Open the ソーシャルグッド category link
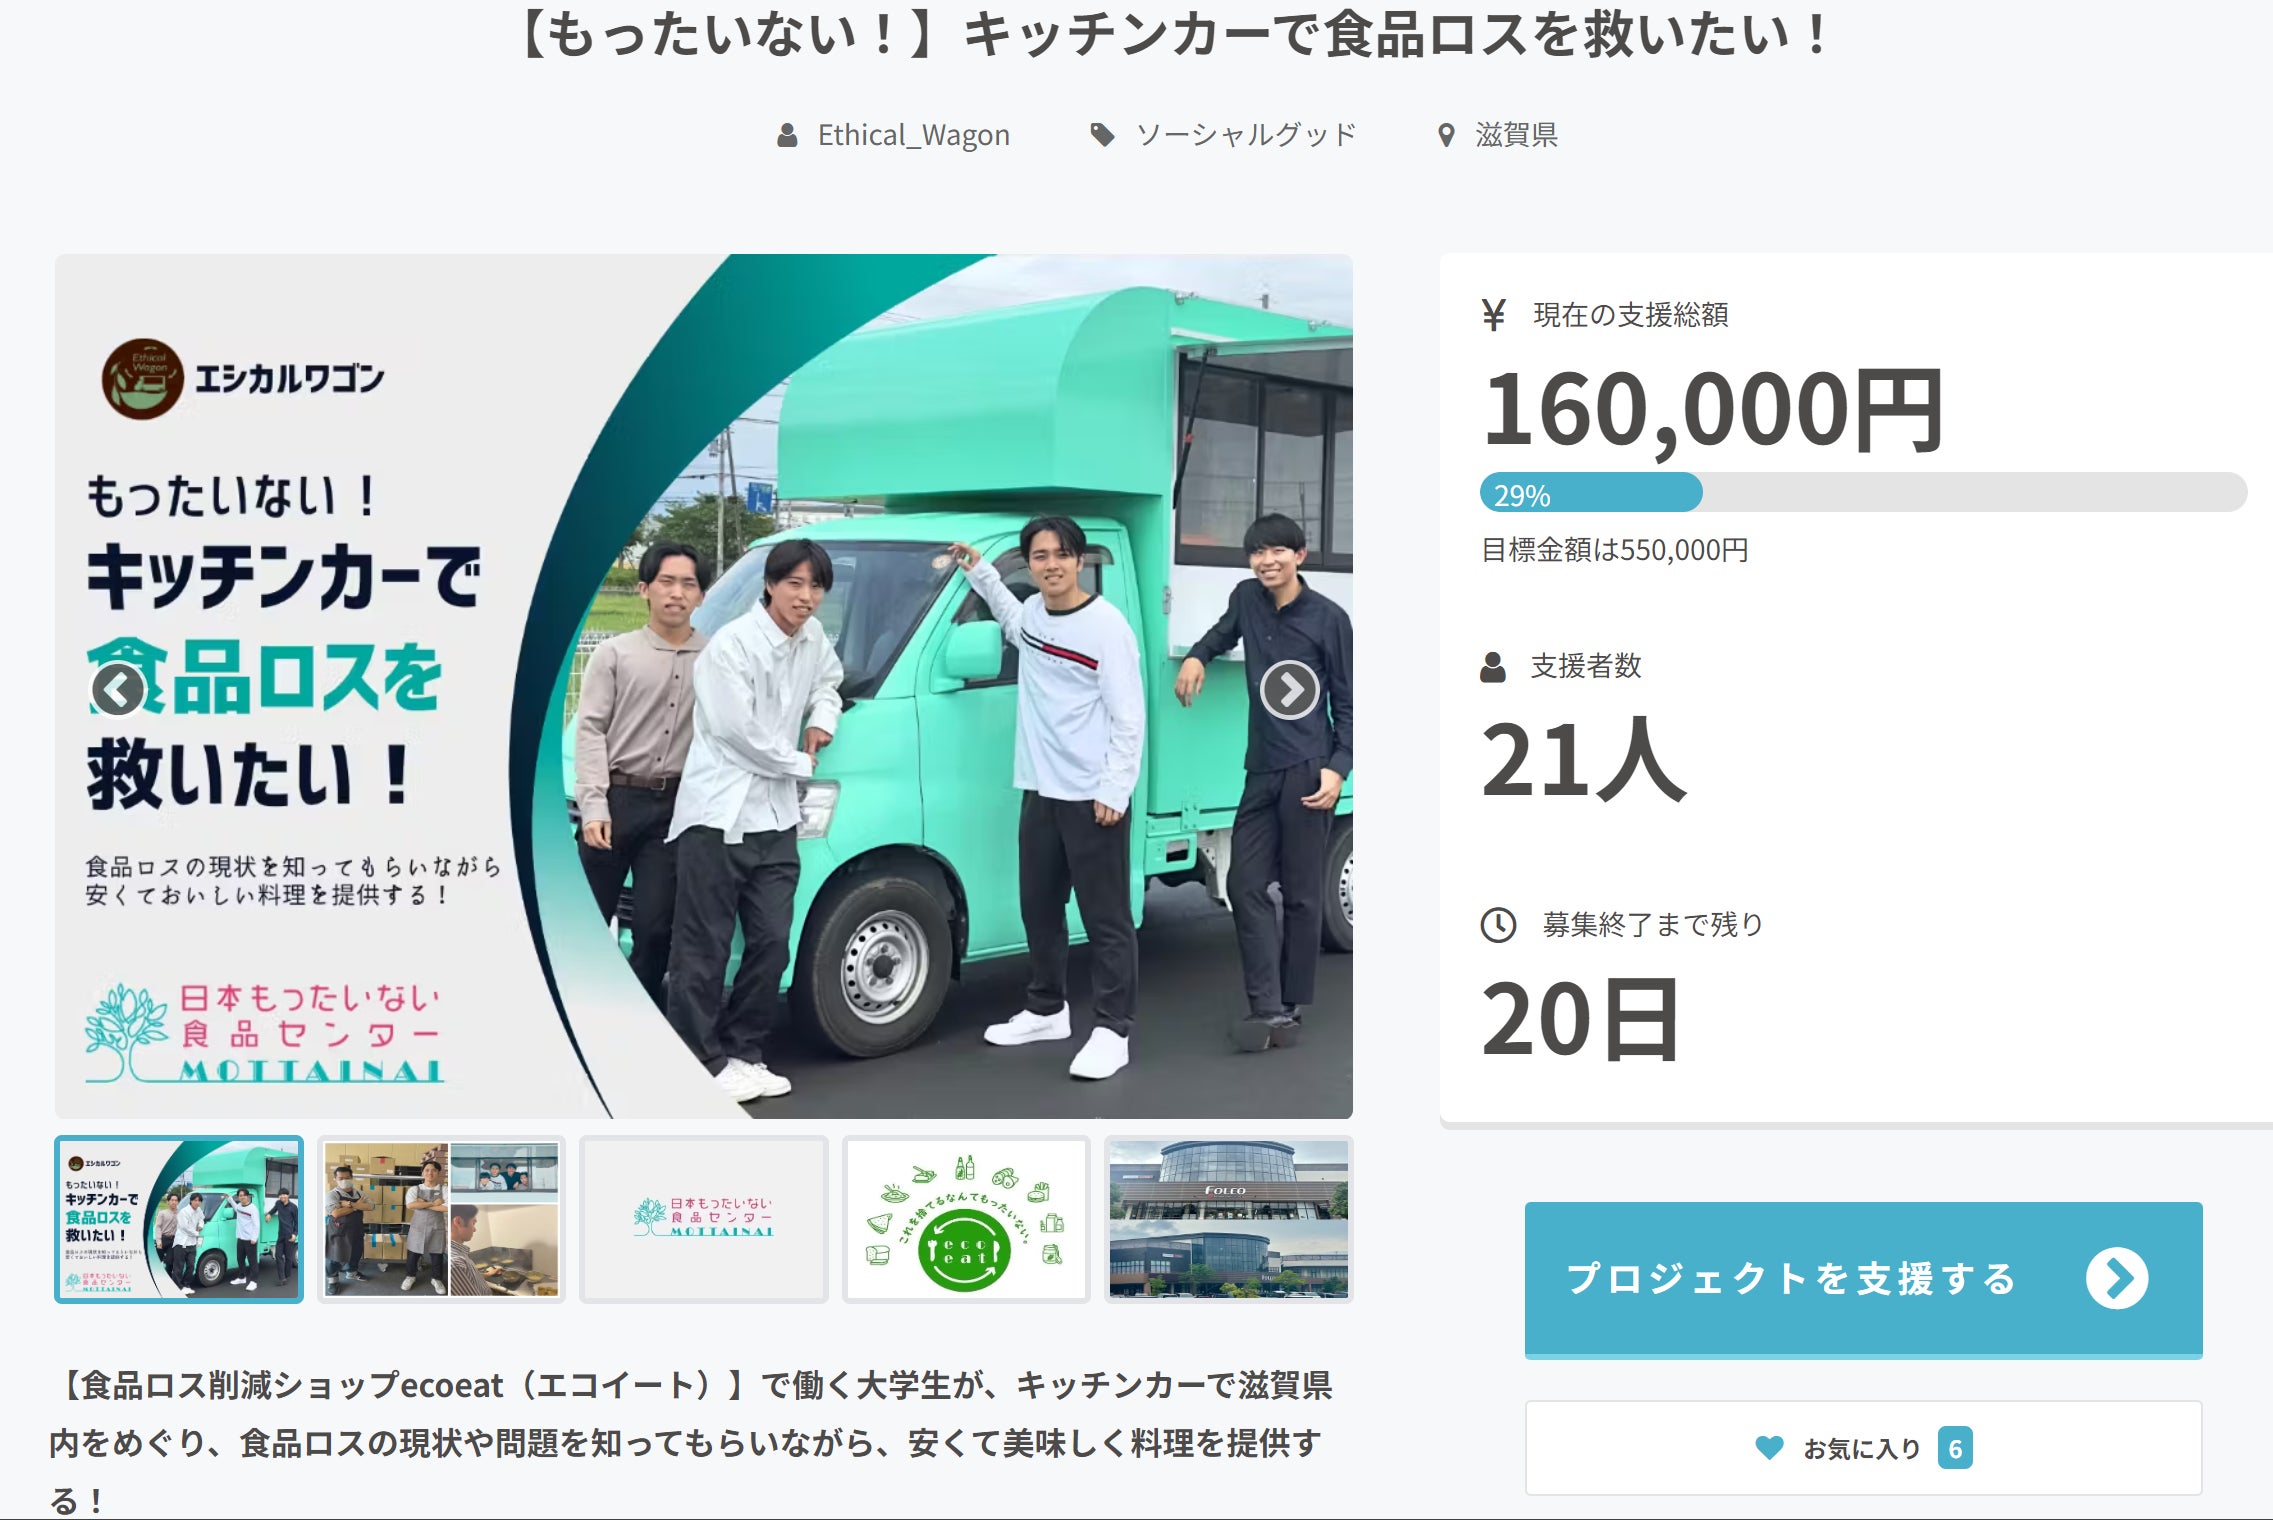 1246,135
